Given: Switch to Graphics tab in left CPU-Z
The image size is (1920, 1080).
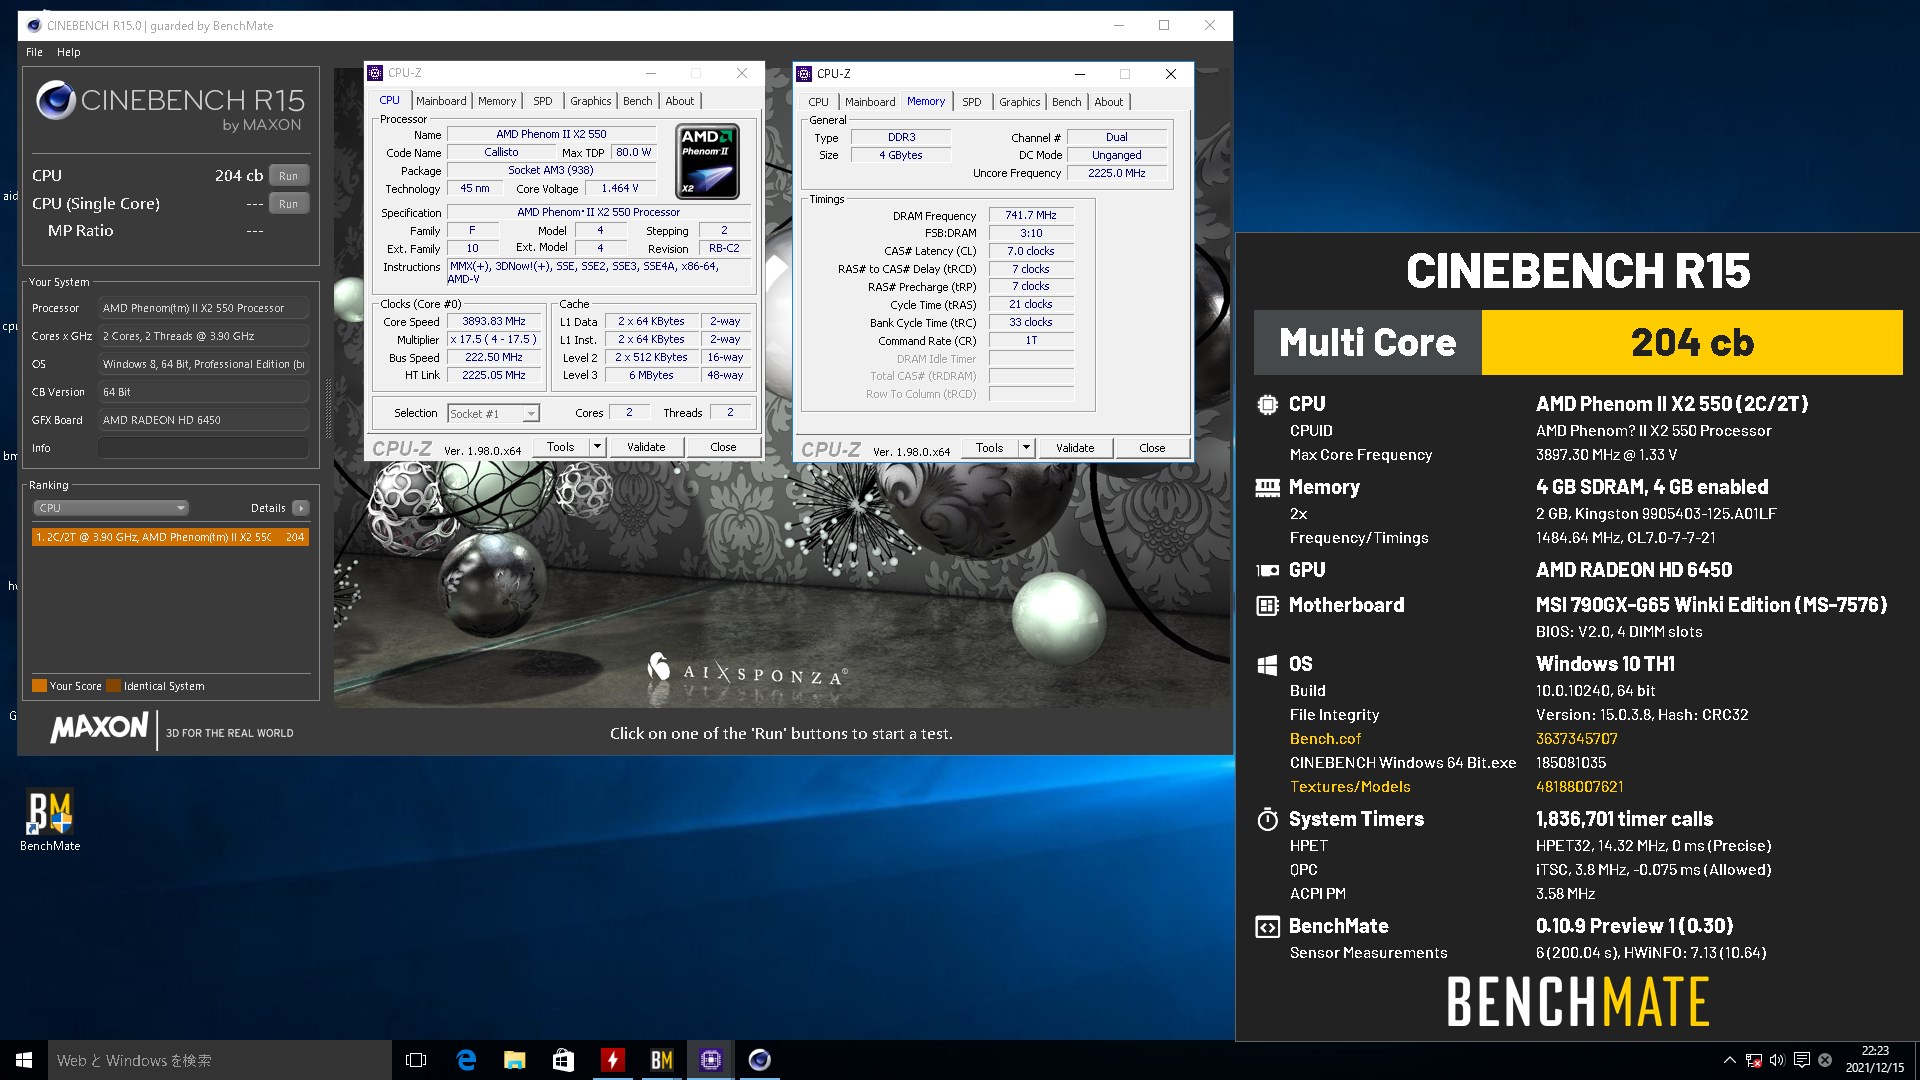Looking at the screenshot, I should pos(591,101).
